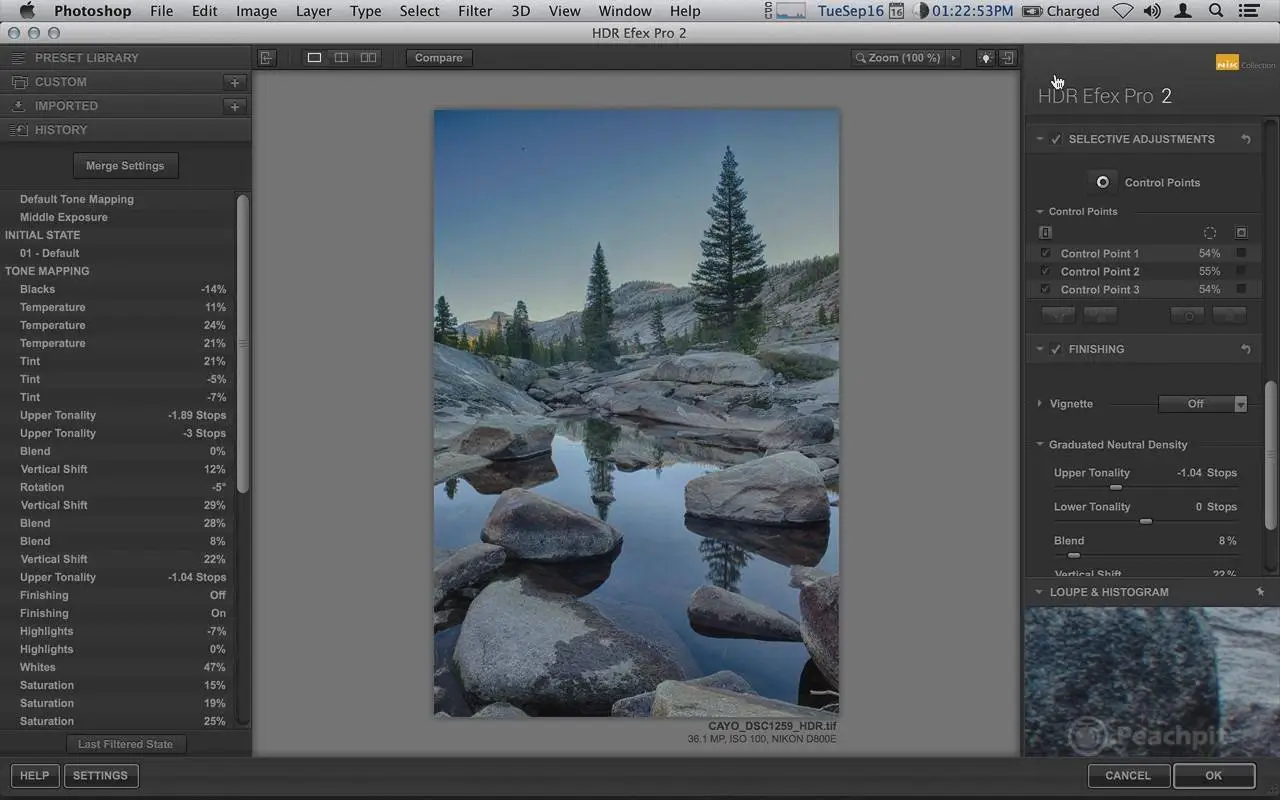
Task: Click the Control Points add button
Action: coord(1102,182)
